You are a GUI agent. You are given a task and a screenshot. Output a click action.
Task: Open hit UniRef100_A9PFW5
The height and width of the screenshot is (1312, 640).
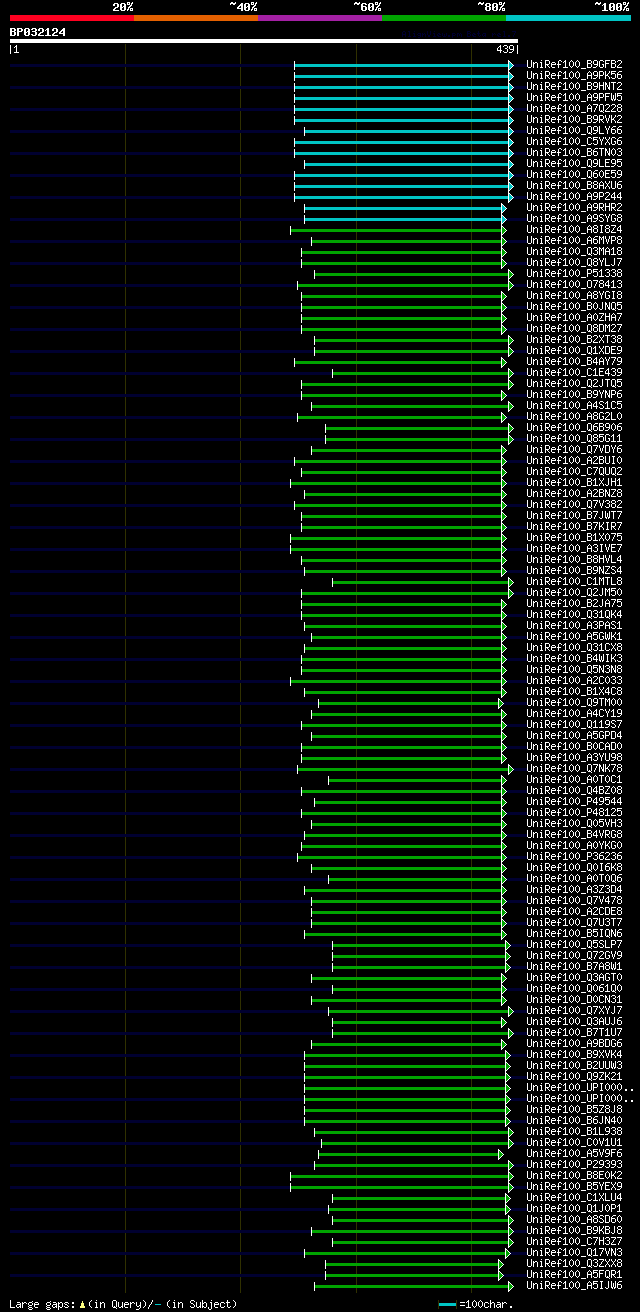click(574, 98)
